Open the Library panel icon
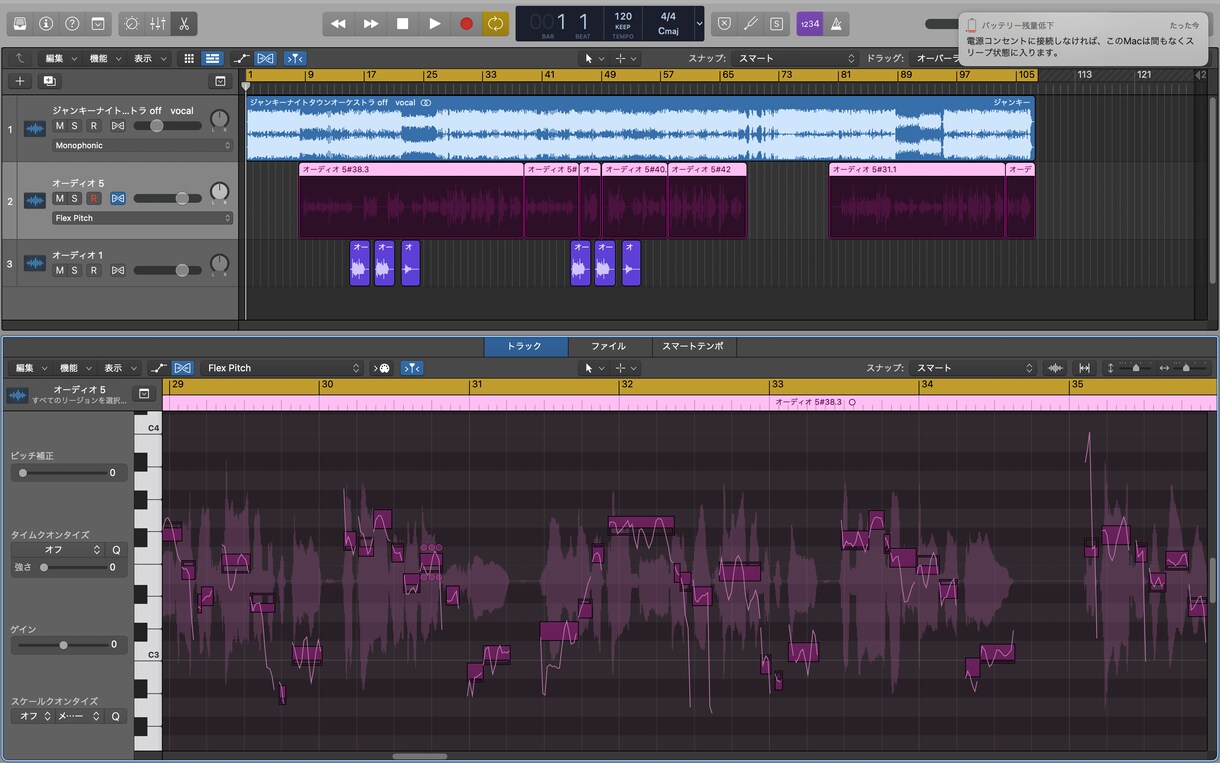1220x763 pixels. pos(20,23)
